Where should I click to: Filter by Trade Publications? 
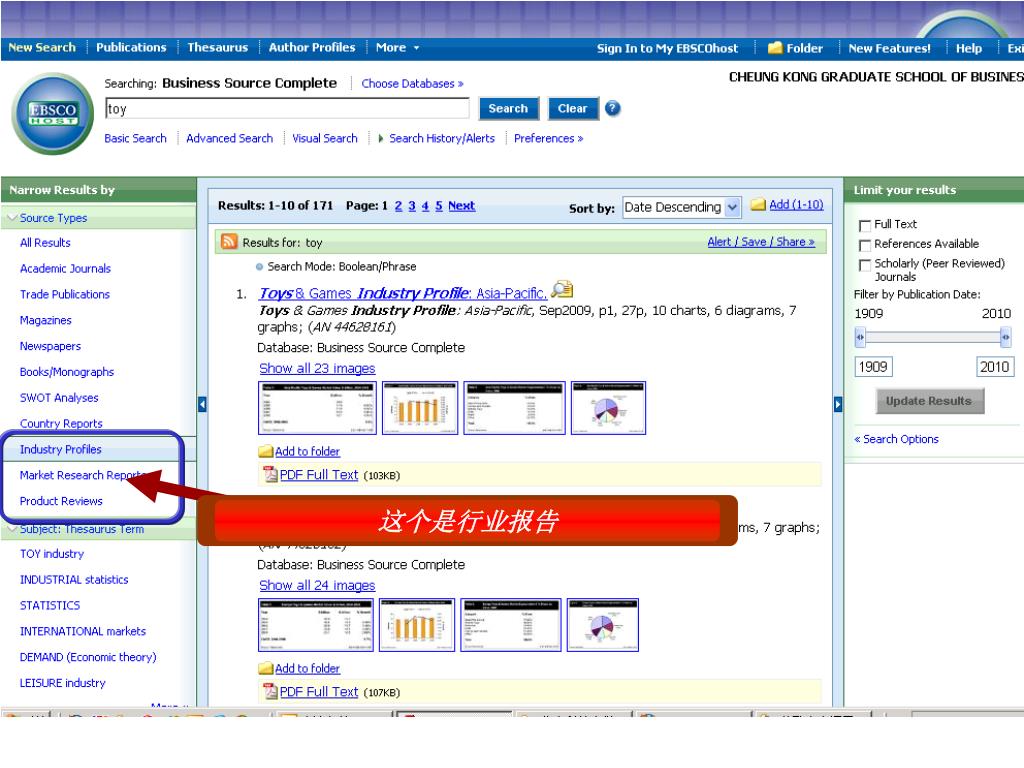(x=65, y=295)
